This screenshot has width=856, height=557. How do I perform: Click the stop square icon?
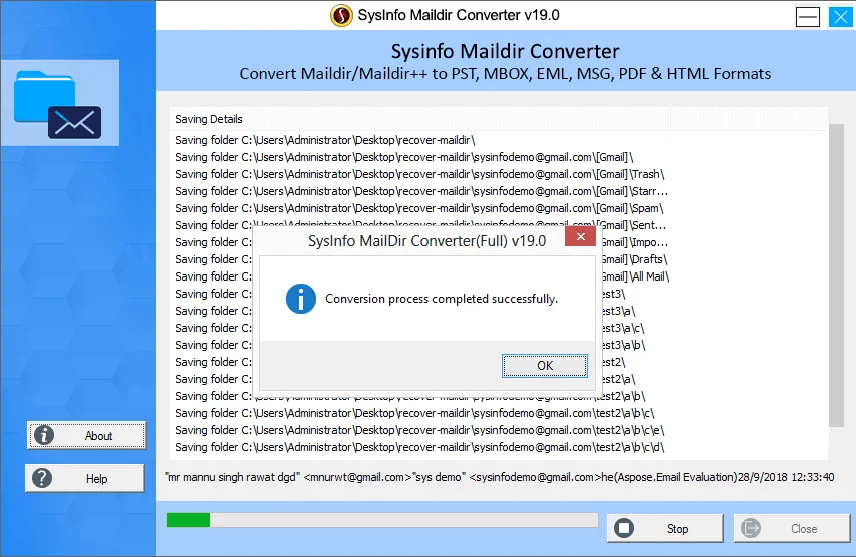click(624, 528)
